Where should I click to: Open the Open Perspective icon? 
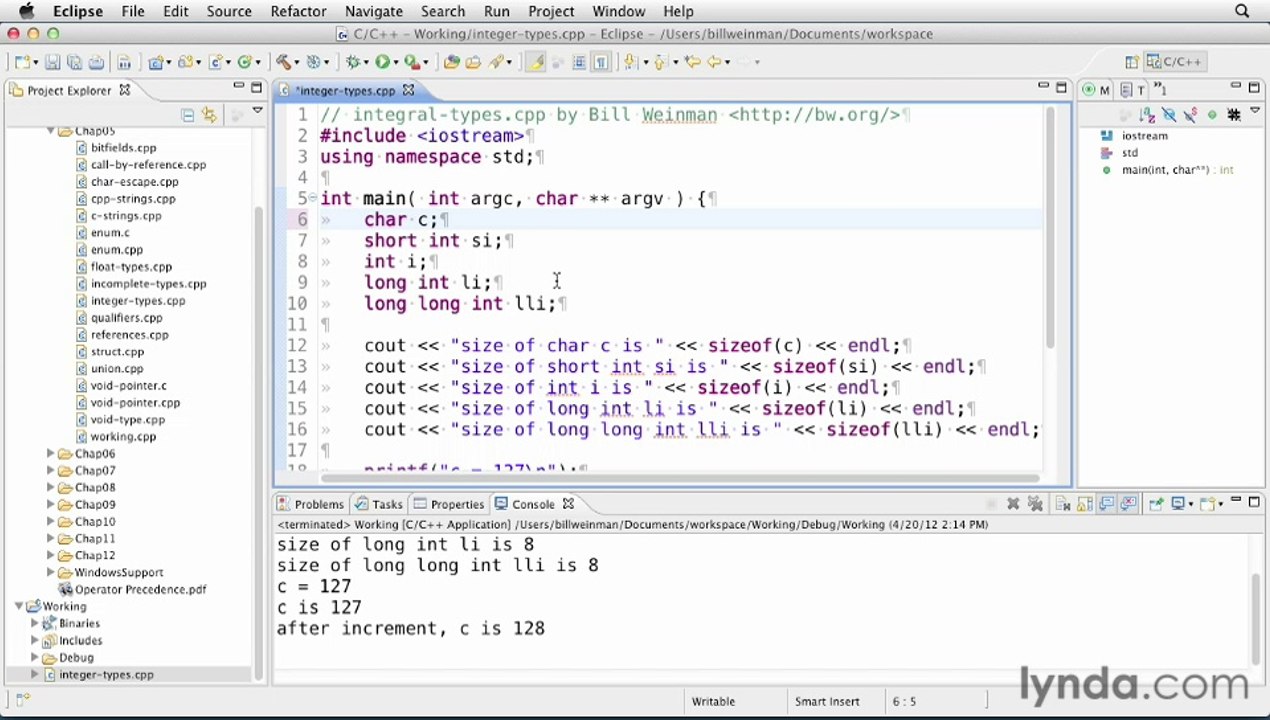click(1132, 62)
